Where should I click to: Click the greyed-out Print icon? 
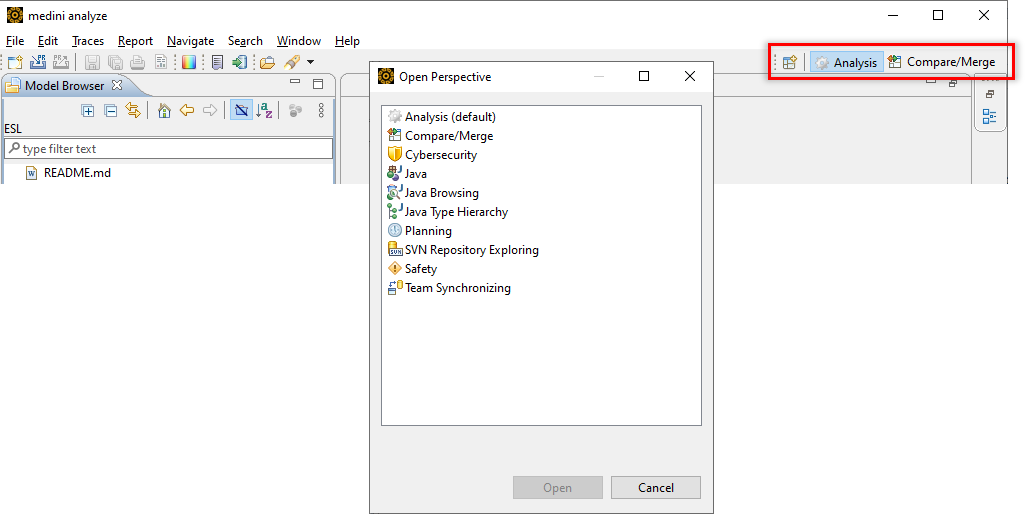pyautogui.click(x=137, y=62)
